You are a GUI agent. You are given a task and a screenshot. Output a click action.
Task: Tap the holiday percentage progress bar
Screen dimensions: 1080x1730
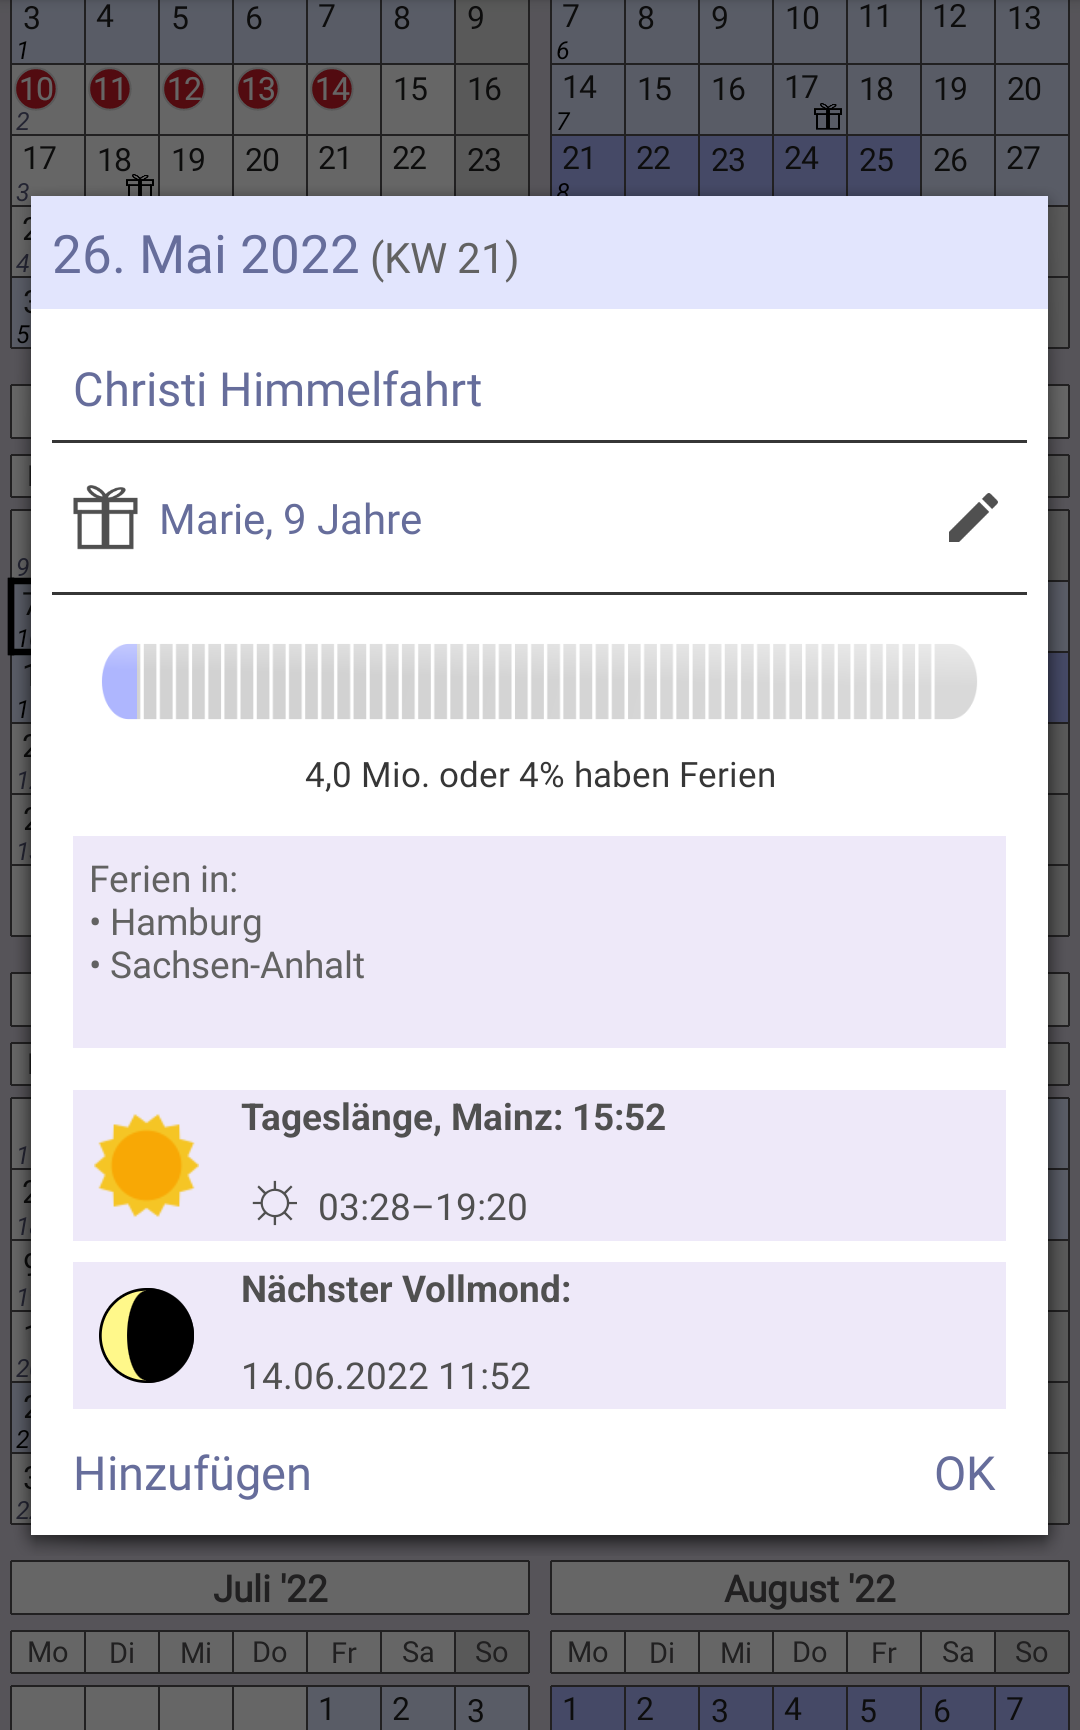(539, 682)
